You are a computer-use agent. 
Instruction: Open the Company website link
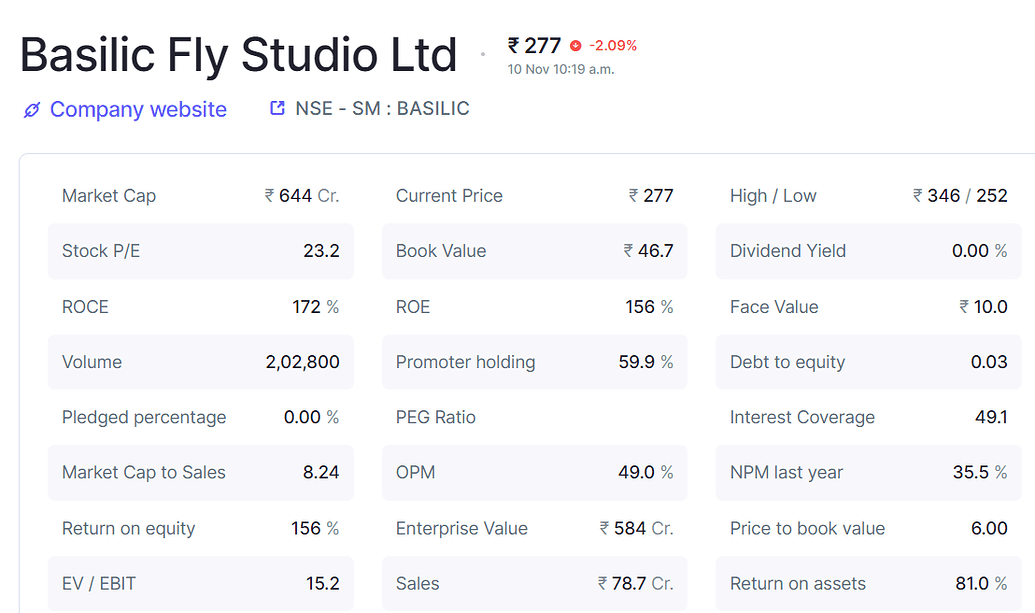tap(138, 109)
